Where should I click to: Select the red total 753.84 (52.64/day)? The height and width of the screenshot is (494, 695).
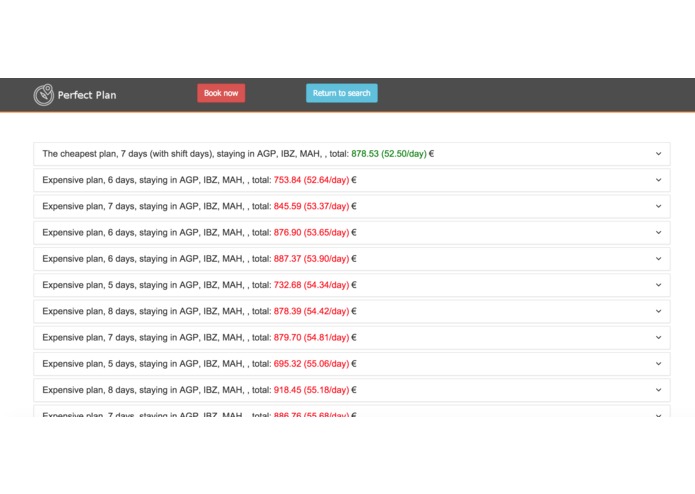click(x=311, y=180)
